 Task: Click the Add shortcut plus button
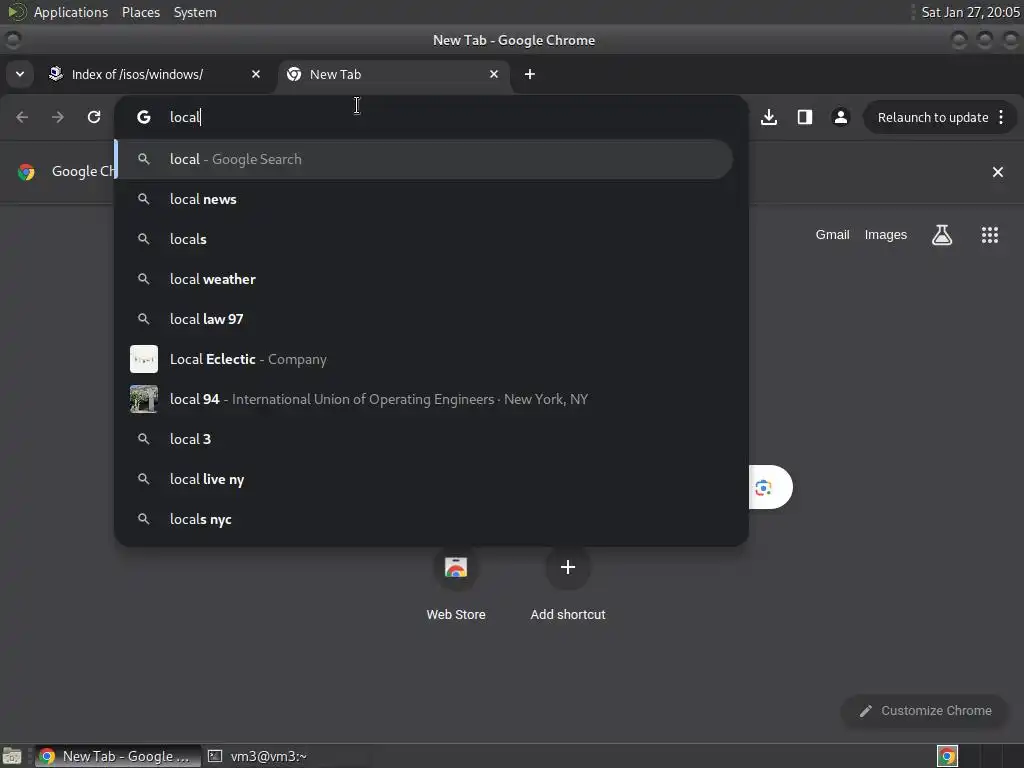(568, 567)
